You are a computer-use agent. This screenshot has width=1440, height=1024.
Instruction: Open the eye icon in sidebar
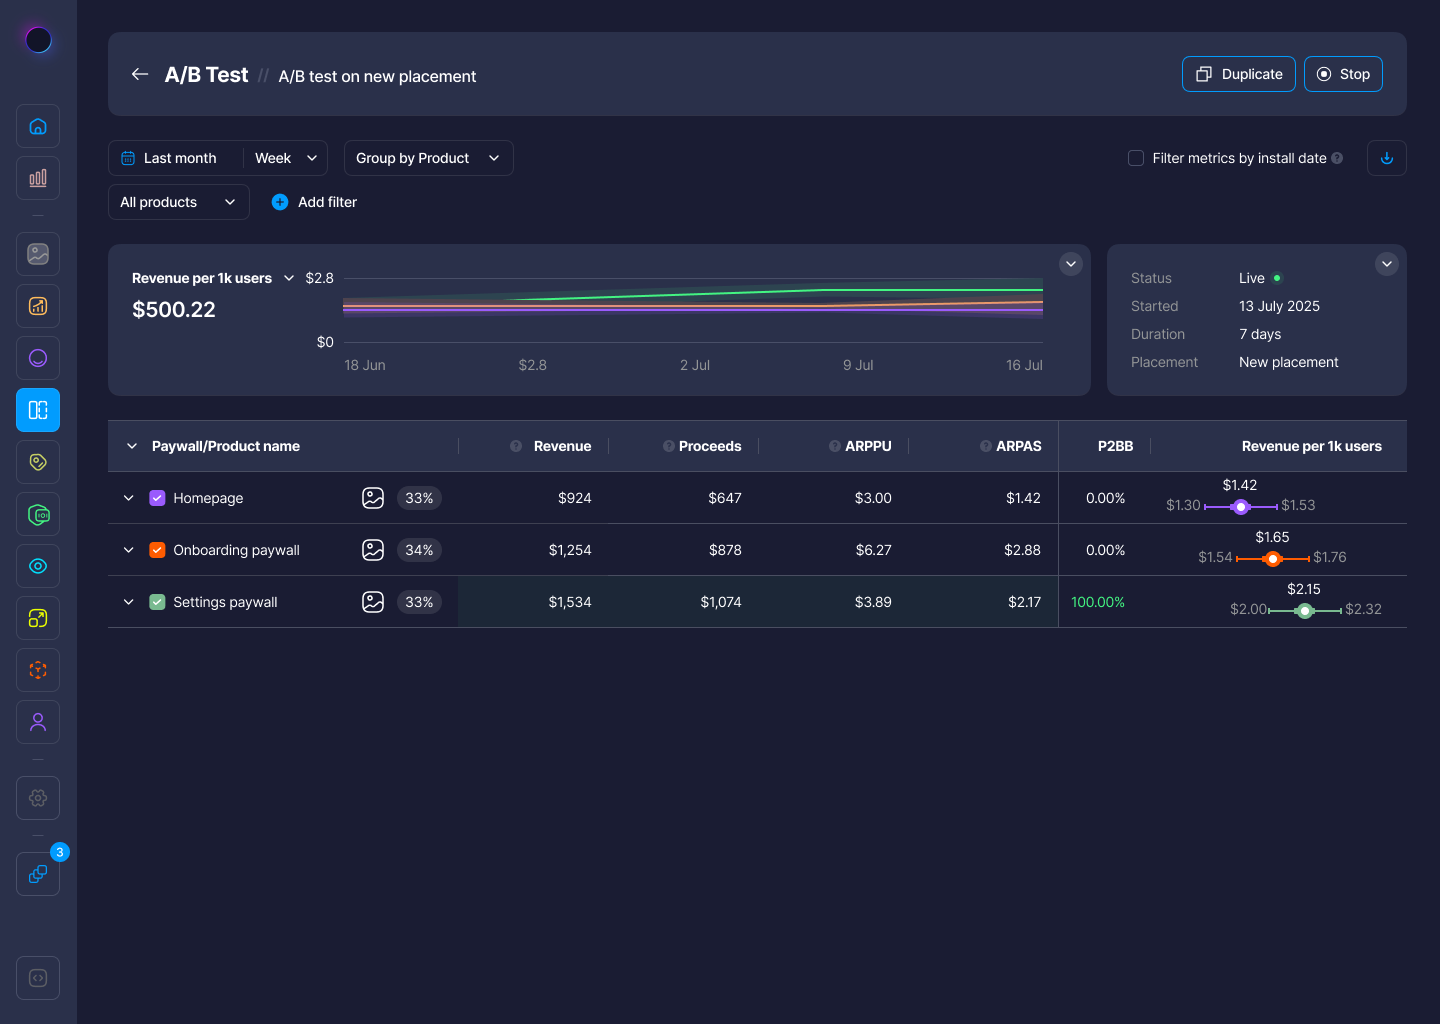38,566
